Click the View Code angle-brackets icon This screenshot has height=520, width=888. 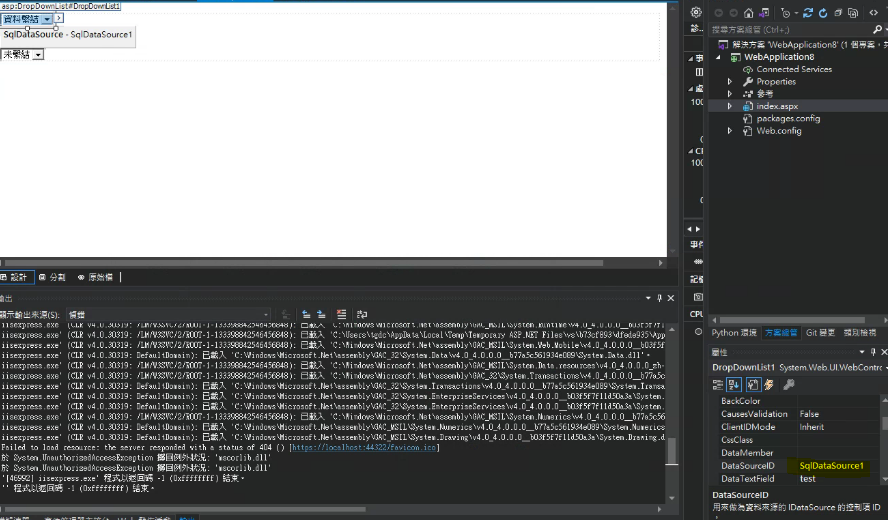point(874,13)
